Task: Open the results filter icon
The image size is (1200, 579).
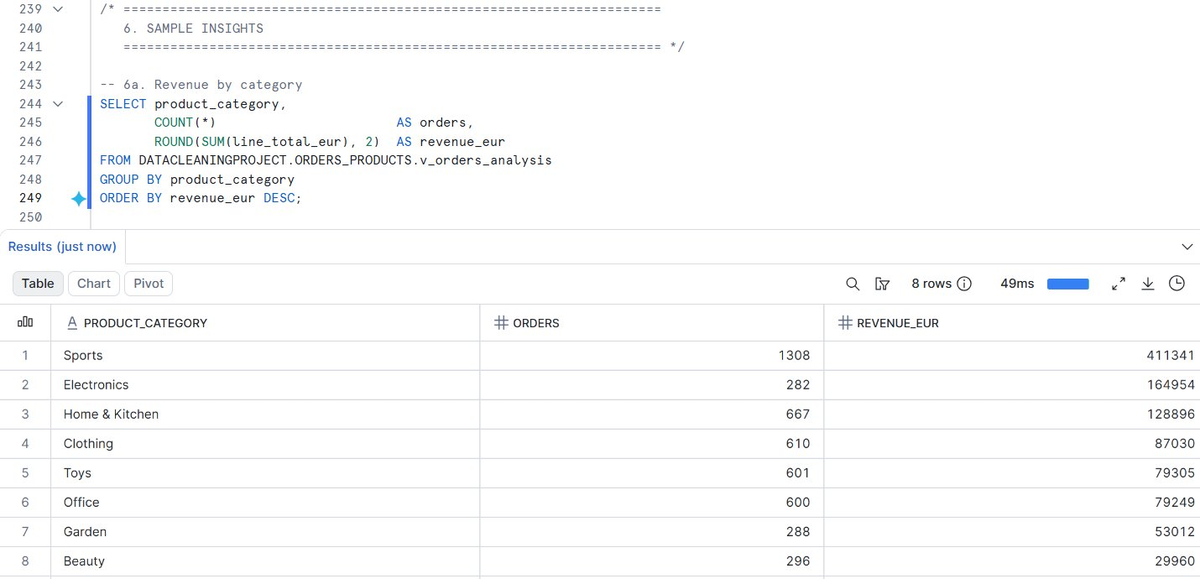Action: tap(882, 284)
